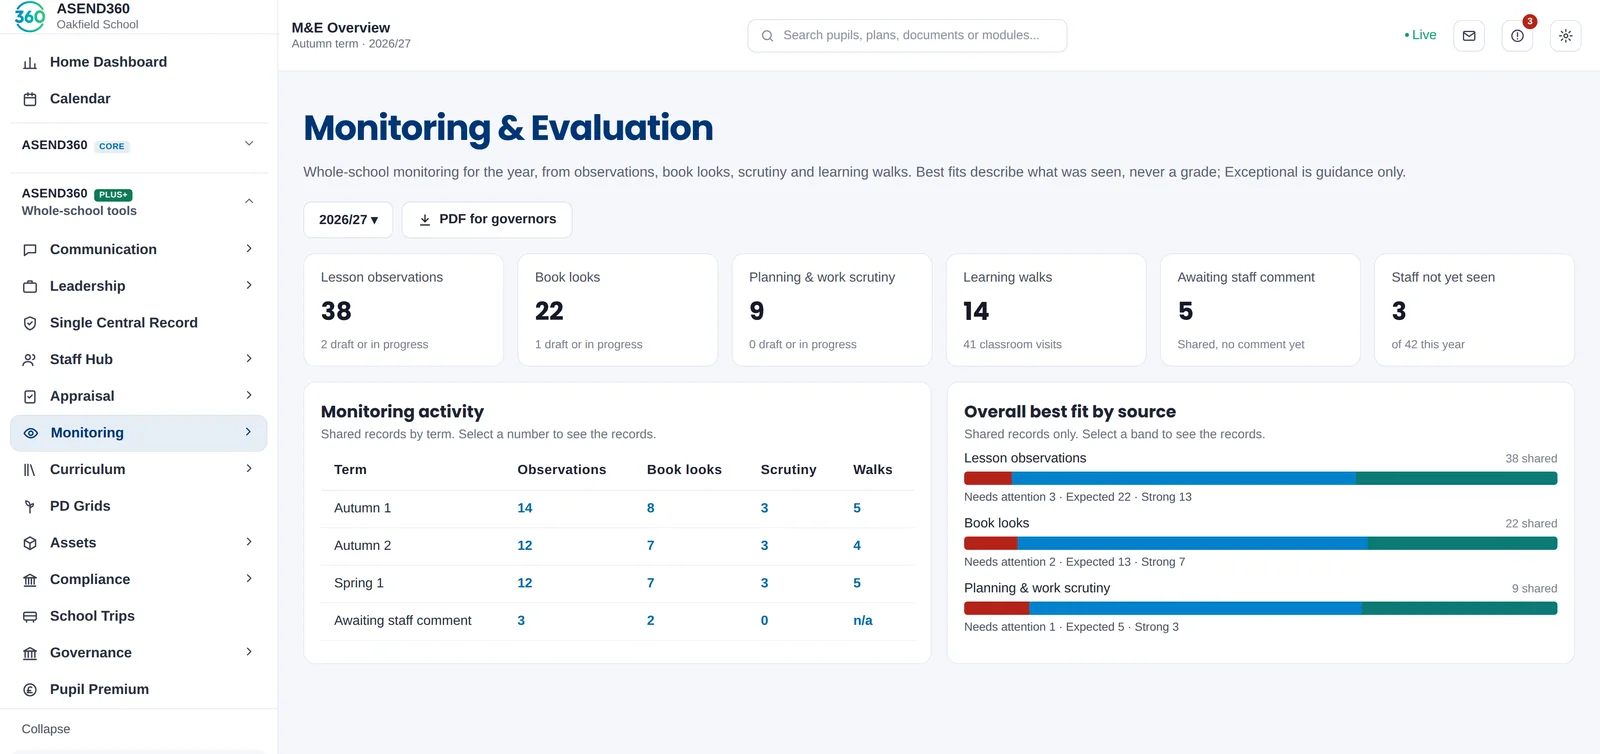Open School Trips menu item
The image size is (1600, 754).
click(138, 616)
